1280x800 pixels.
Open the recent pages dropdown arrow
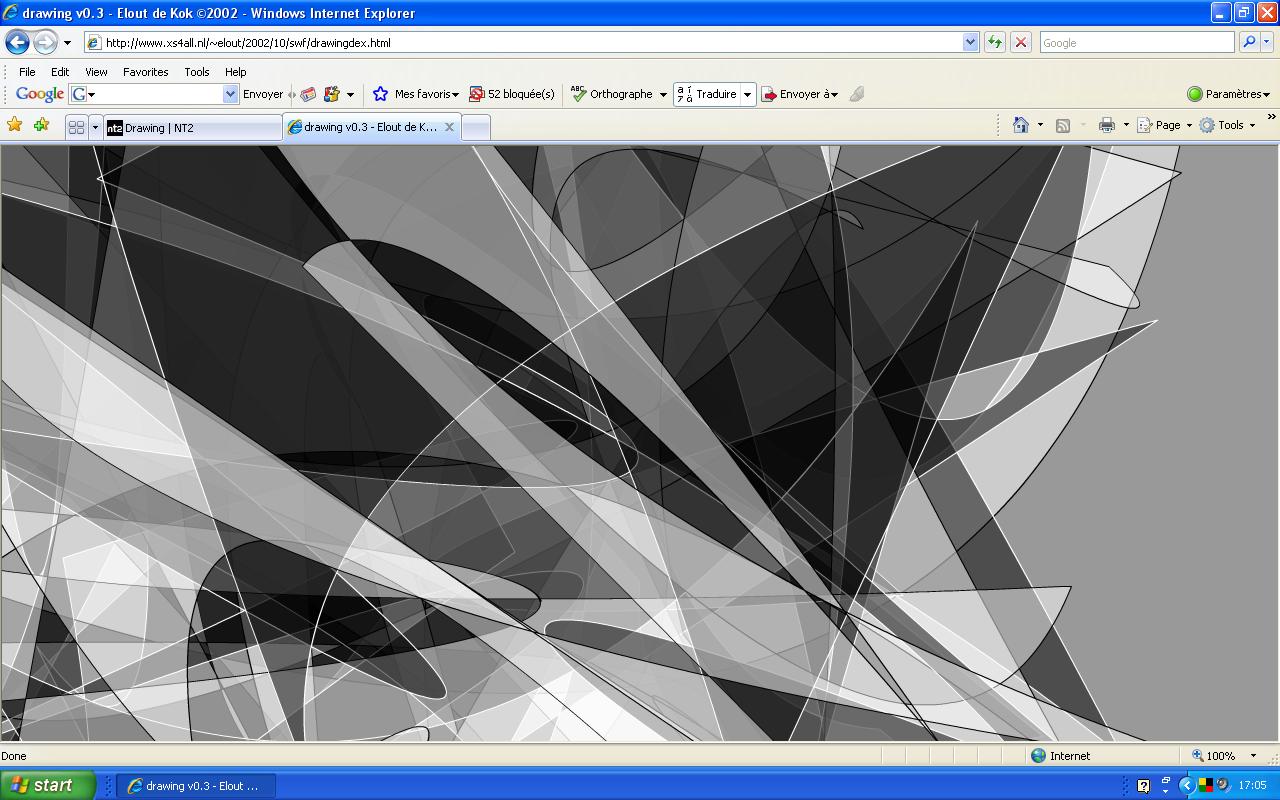pos(67,43)
